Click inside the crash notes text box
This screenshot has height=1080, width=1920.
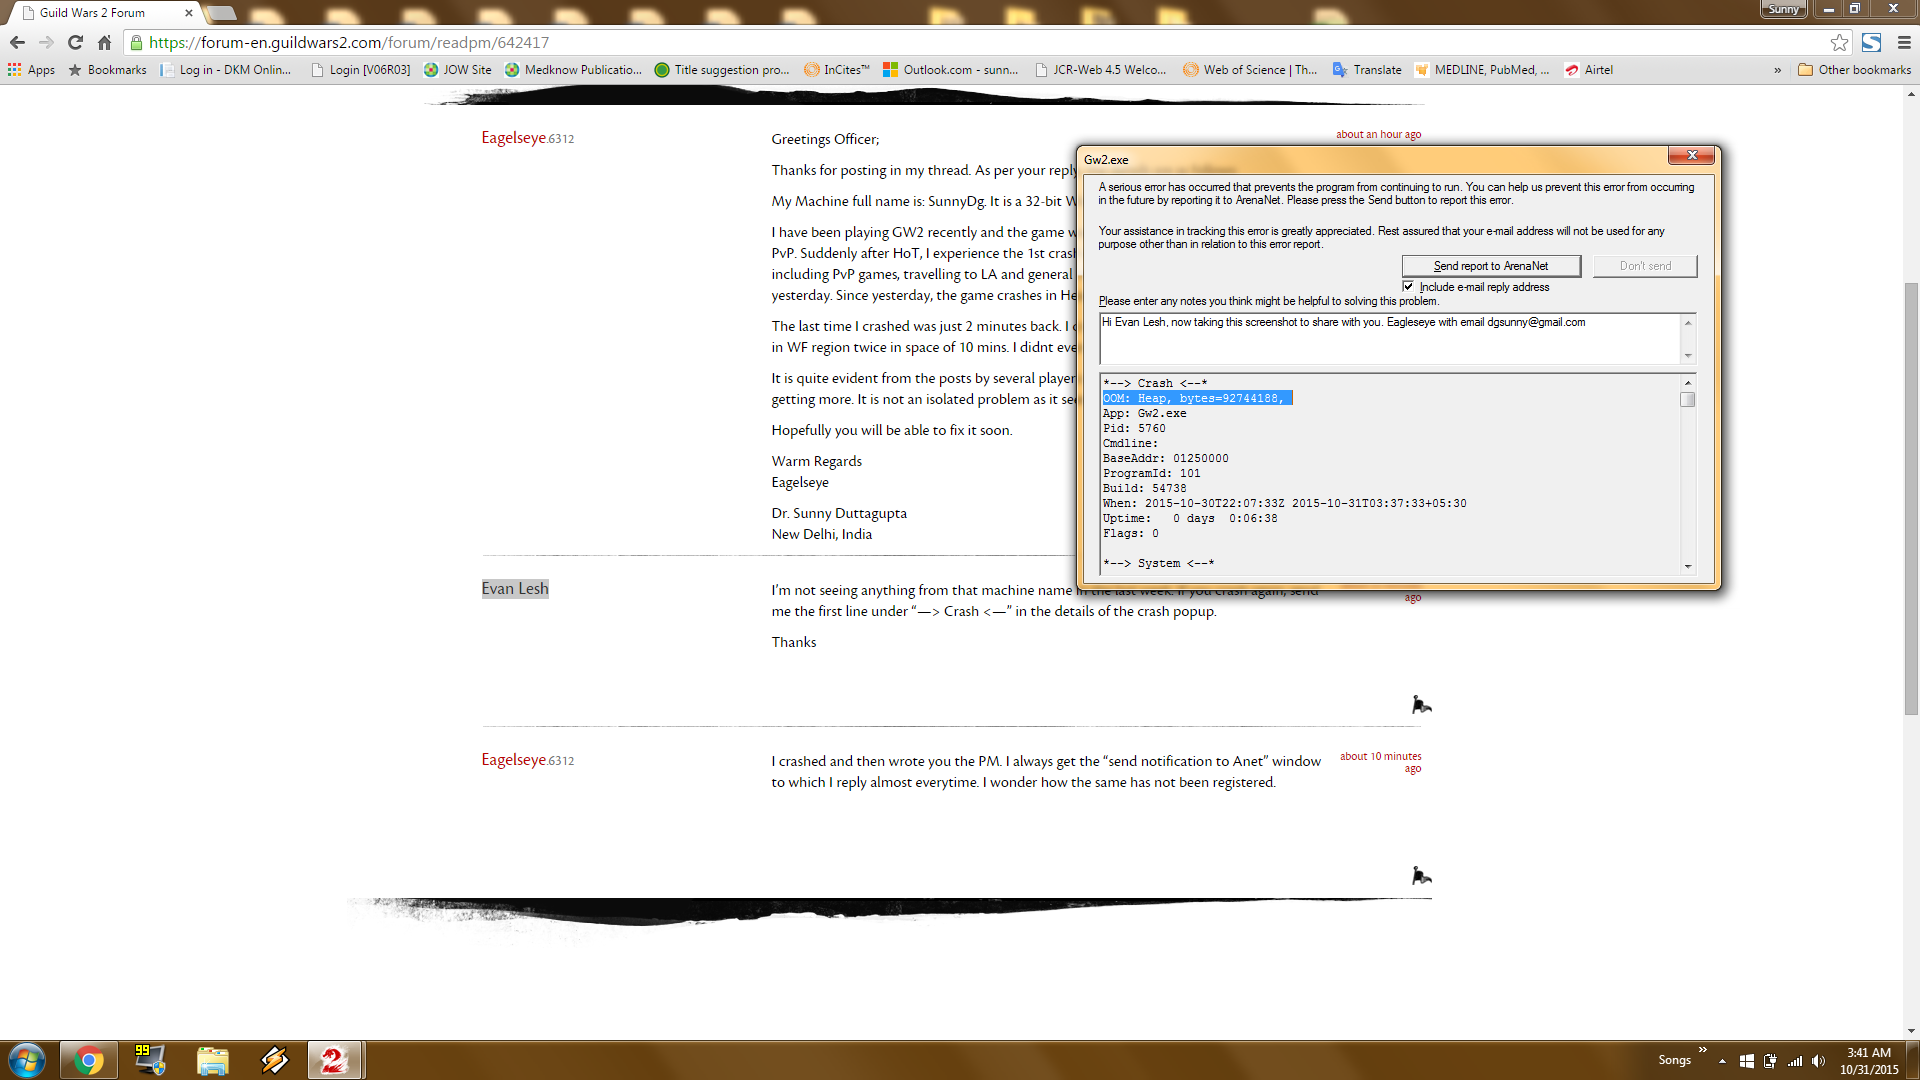pos(1390,338)
